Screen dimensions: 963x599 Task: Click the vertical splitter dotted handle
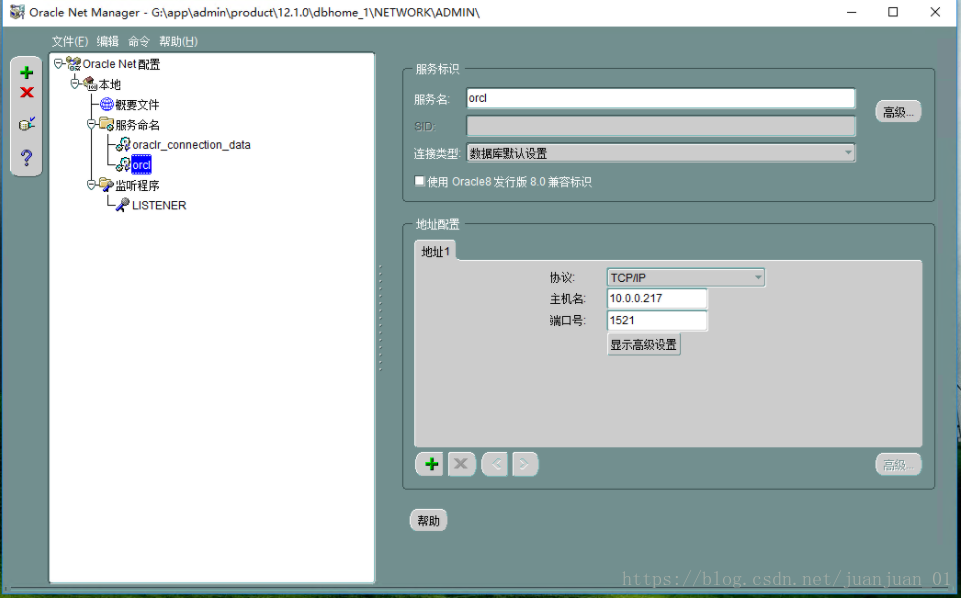(380, 318)
